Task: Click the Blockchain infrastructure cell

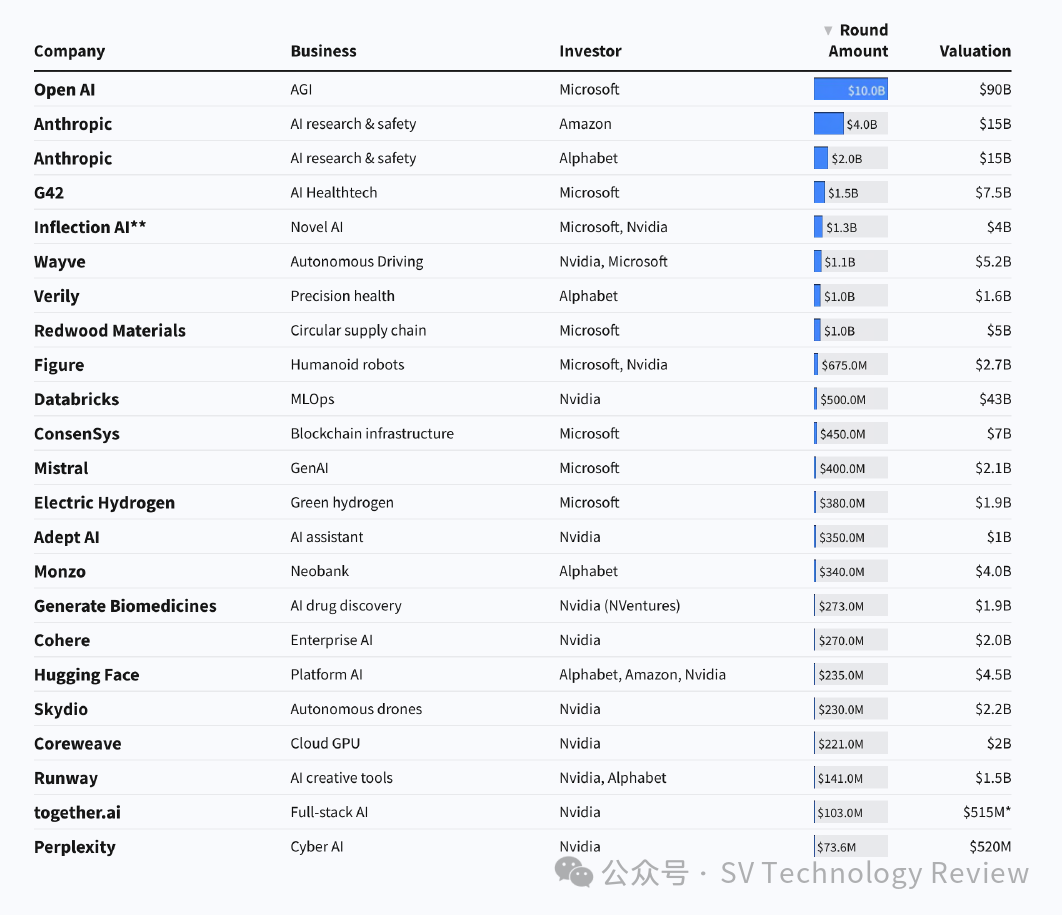Action: tap(373, 434)
